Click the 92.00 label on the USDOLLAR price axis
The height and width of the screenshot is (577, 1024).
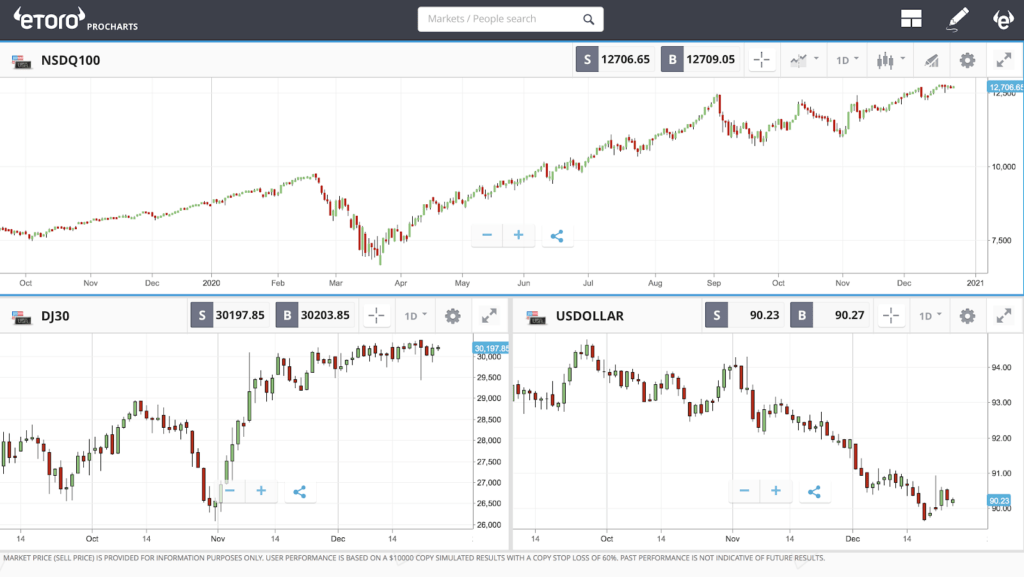1002,438
